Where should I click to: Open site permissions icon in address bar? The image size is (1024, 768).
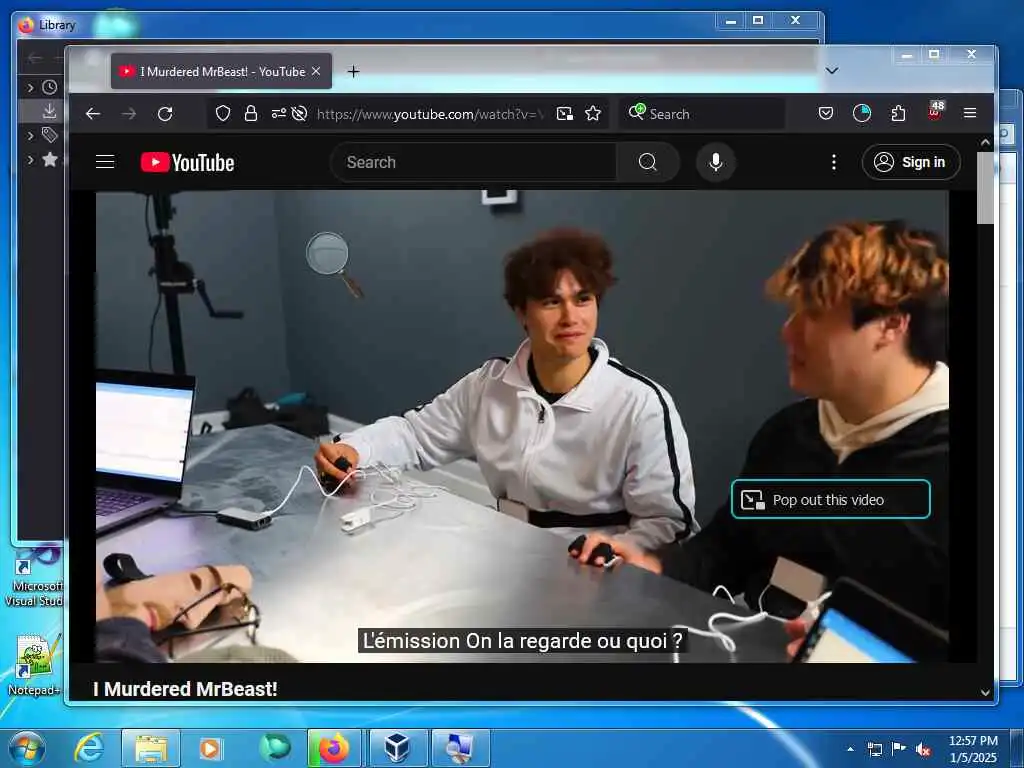click(278, 114)
